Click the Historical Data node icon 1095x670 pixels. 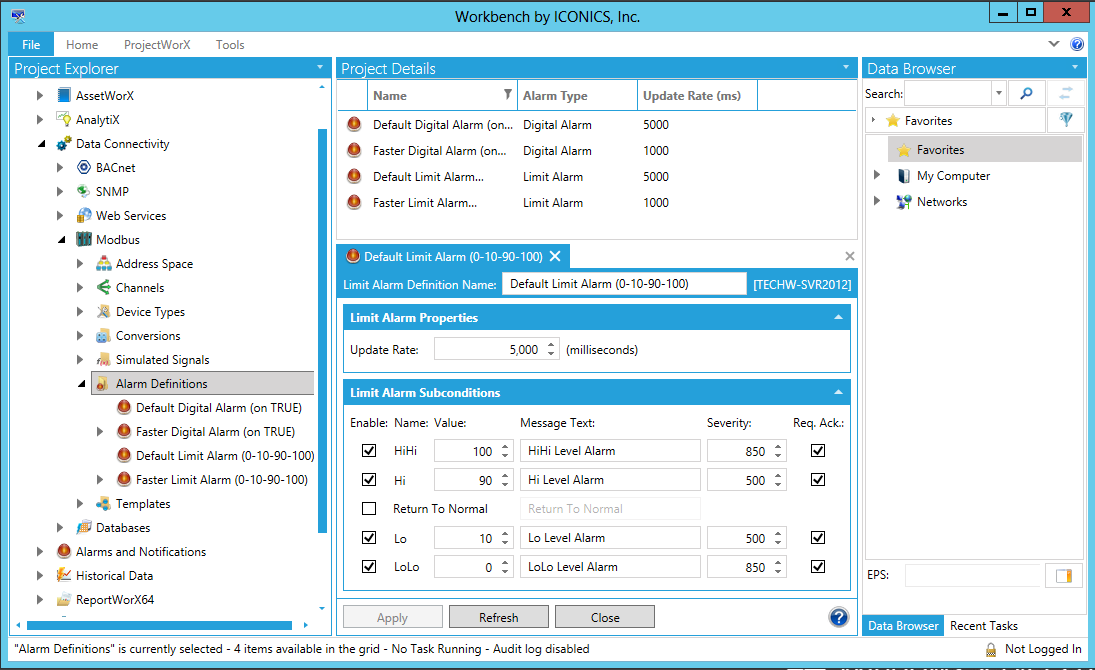click(x=64, y=576)
